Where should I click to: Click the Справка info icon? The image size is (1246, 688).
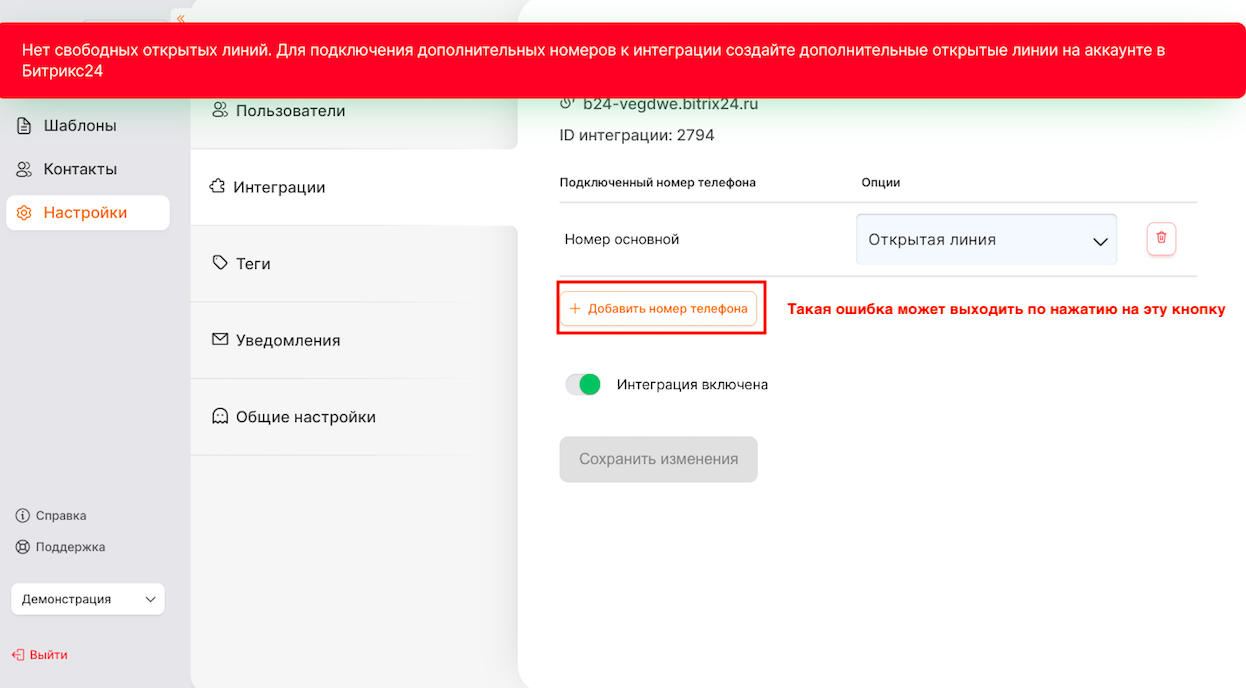pos(22,516)
